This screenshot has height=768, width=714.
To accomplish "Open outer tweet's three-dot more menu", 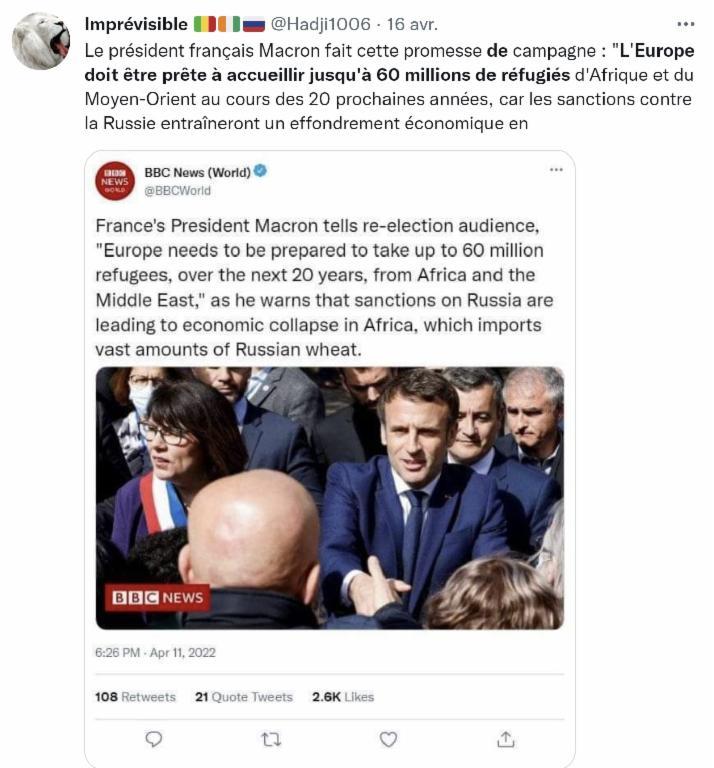I will click(x=686, y=24).
